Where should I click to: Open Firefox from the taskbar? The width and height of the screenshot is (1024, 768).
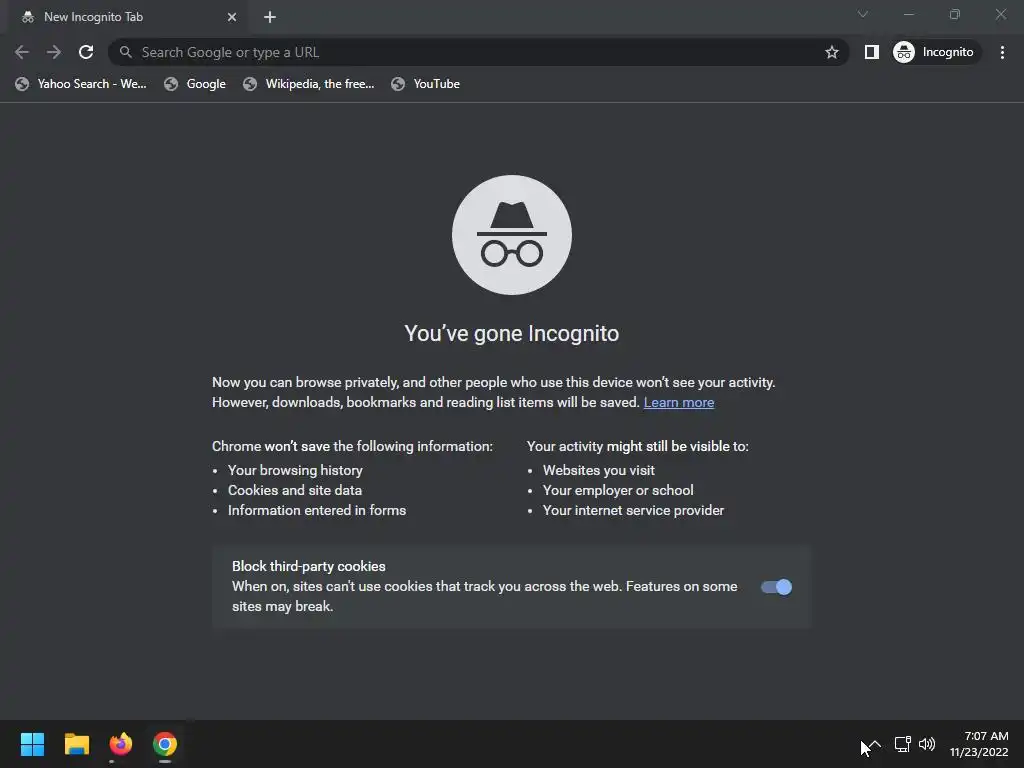pos(121,744)
